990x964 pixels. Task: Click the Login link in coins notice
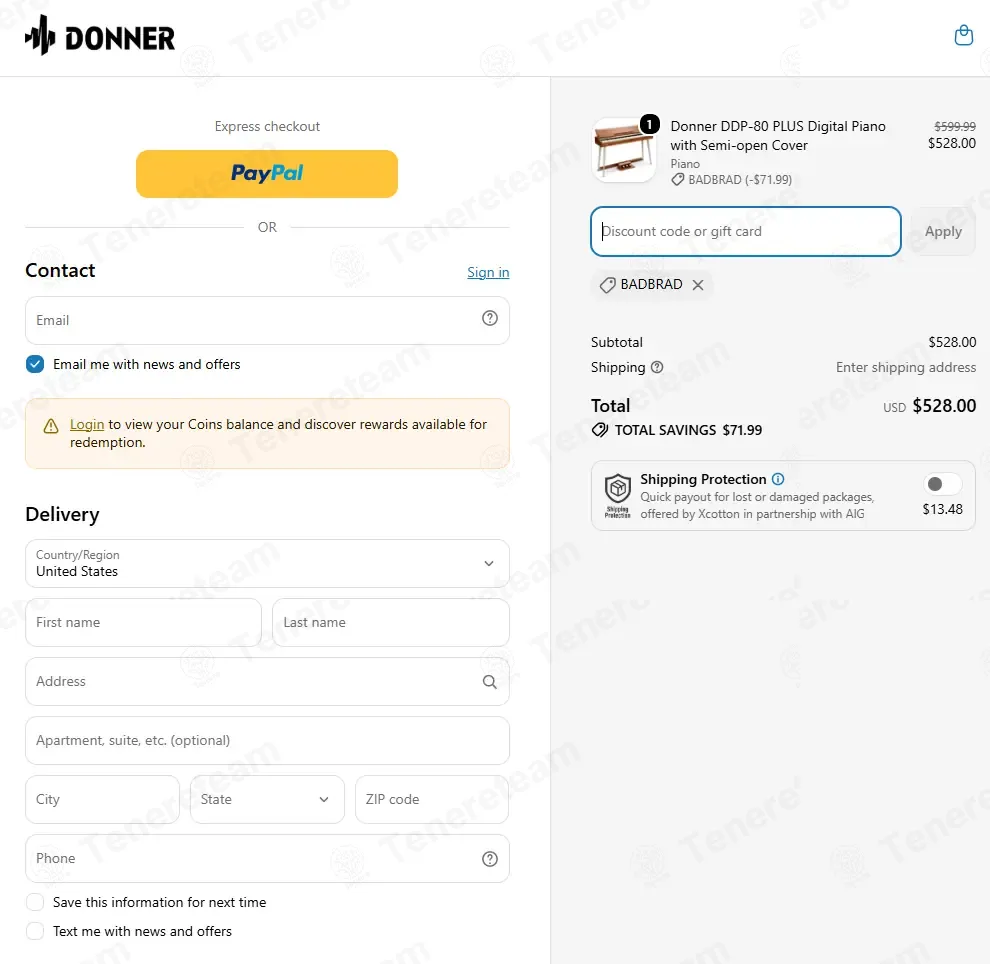[87, 424]
